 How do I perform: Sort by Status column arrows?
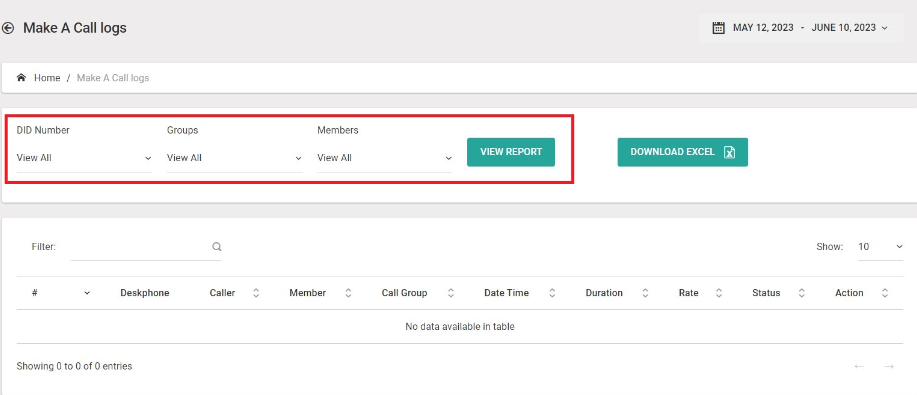coord(802,293)
